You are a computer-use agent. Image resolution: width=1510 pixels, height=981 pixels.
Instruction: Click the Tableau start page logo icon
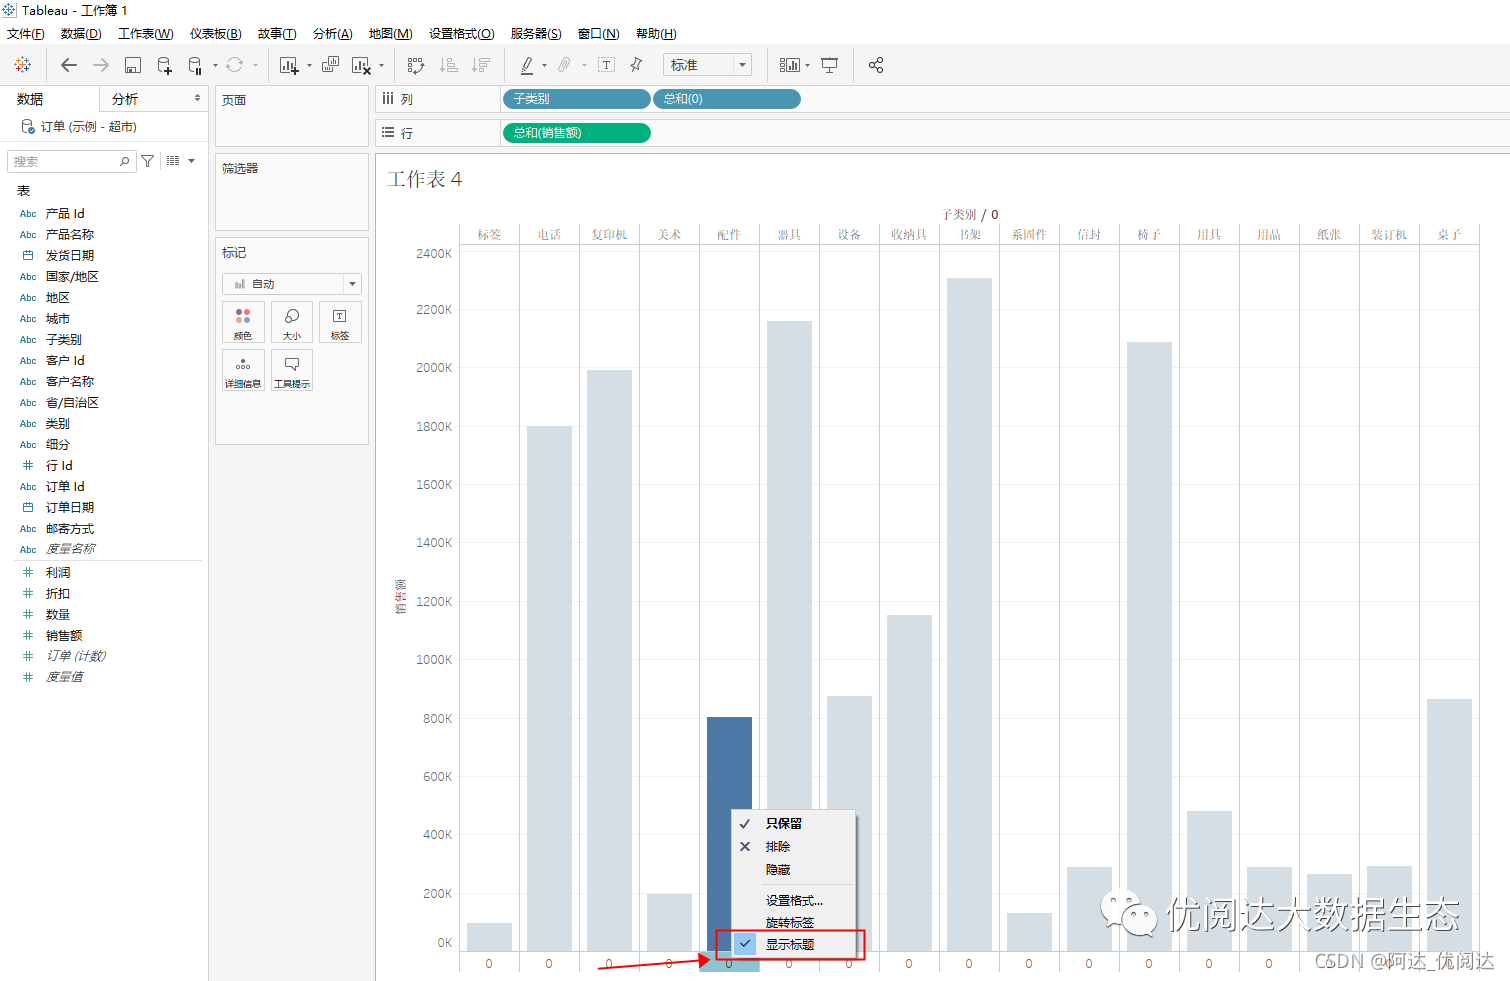pyautogui.click(x=22, y=65)
